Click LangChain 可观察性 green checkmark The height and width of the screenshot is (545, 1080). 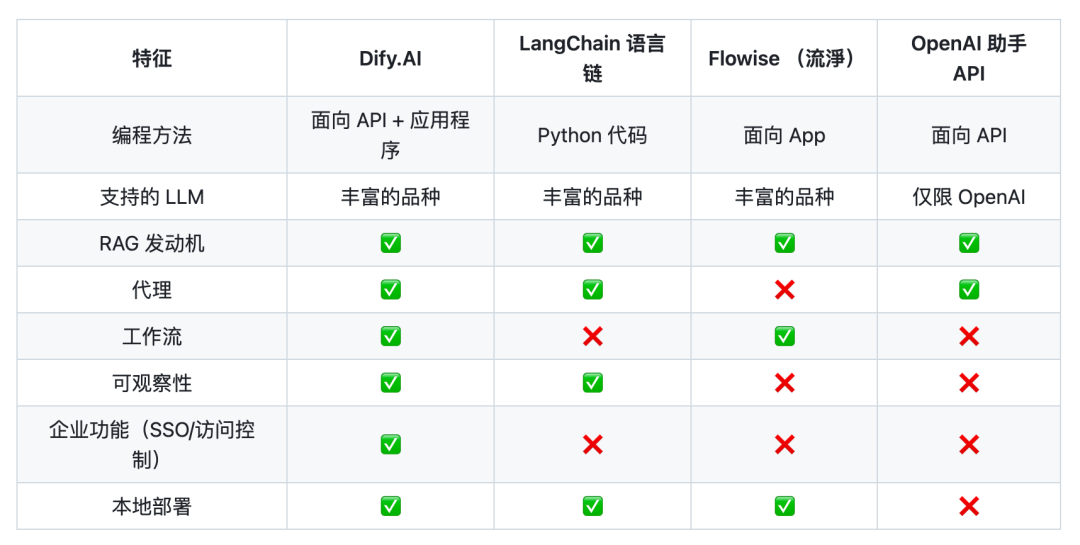[x=592, y=383]
